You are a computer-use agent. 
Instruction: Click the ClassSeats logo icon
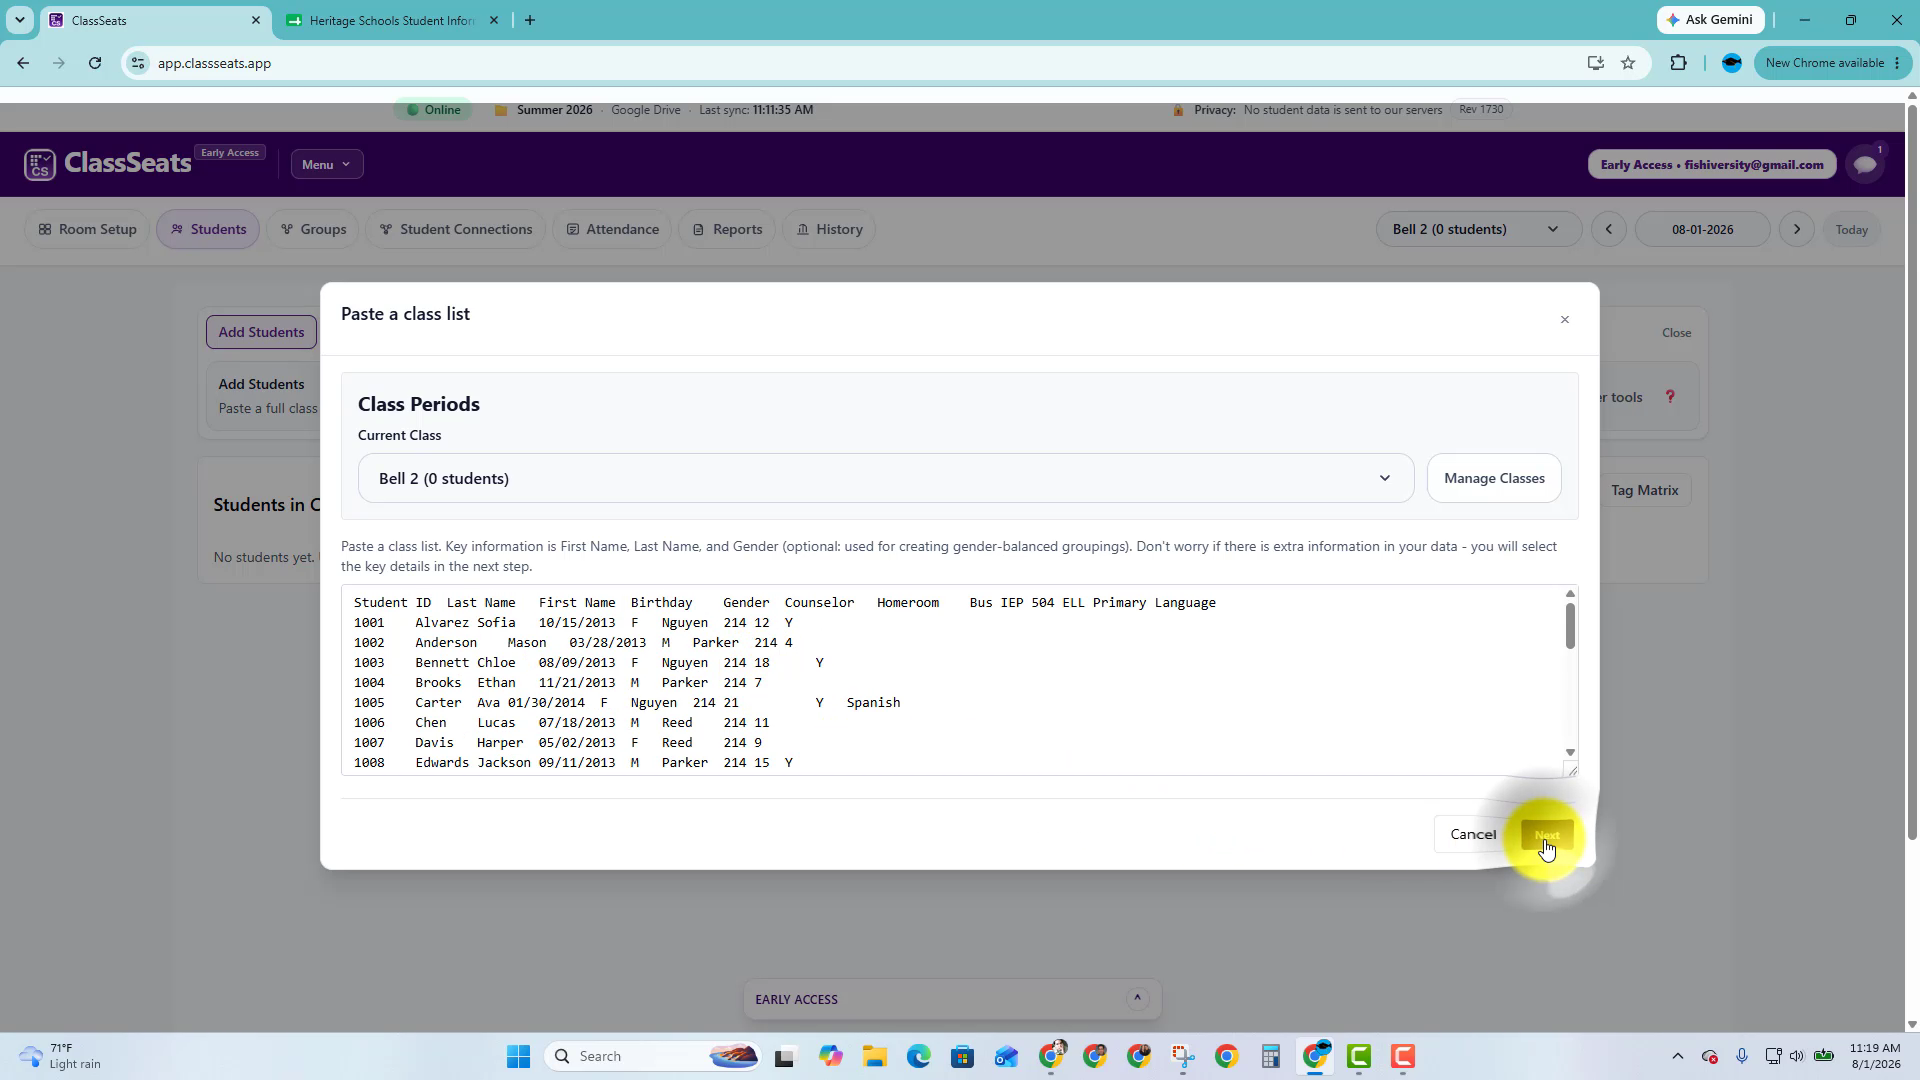pos(40,164)
